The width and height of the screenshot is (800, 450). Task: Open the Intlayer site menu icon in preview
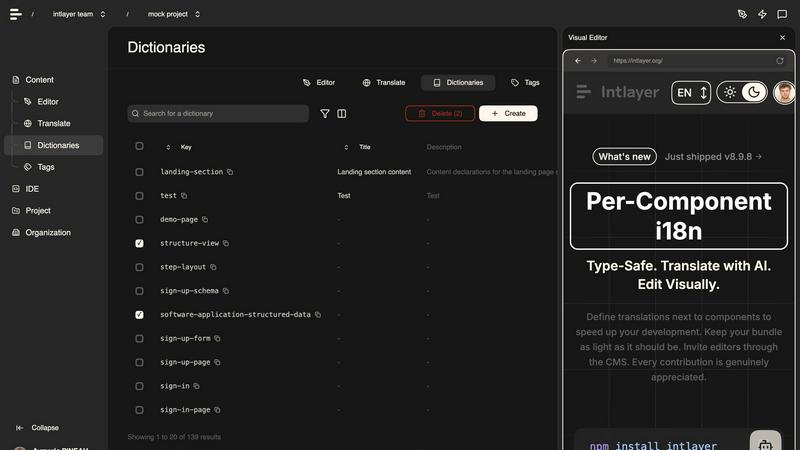click(x=583, y=92)
